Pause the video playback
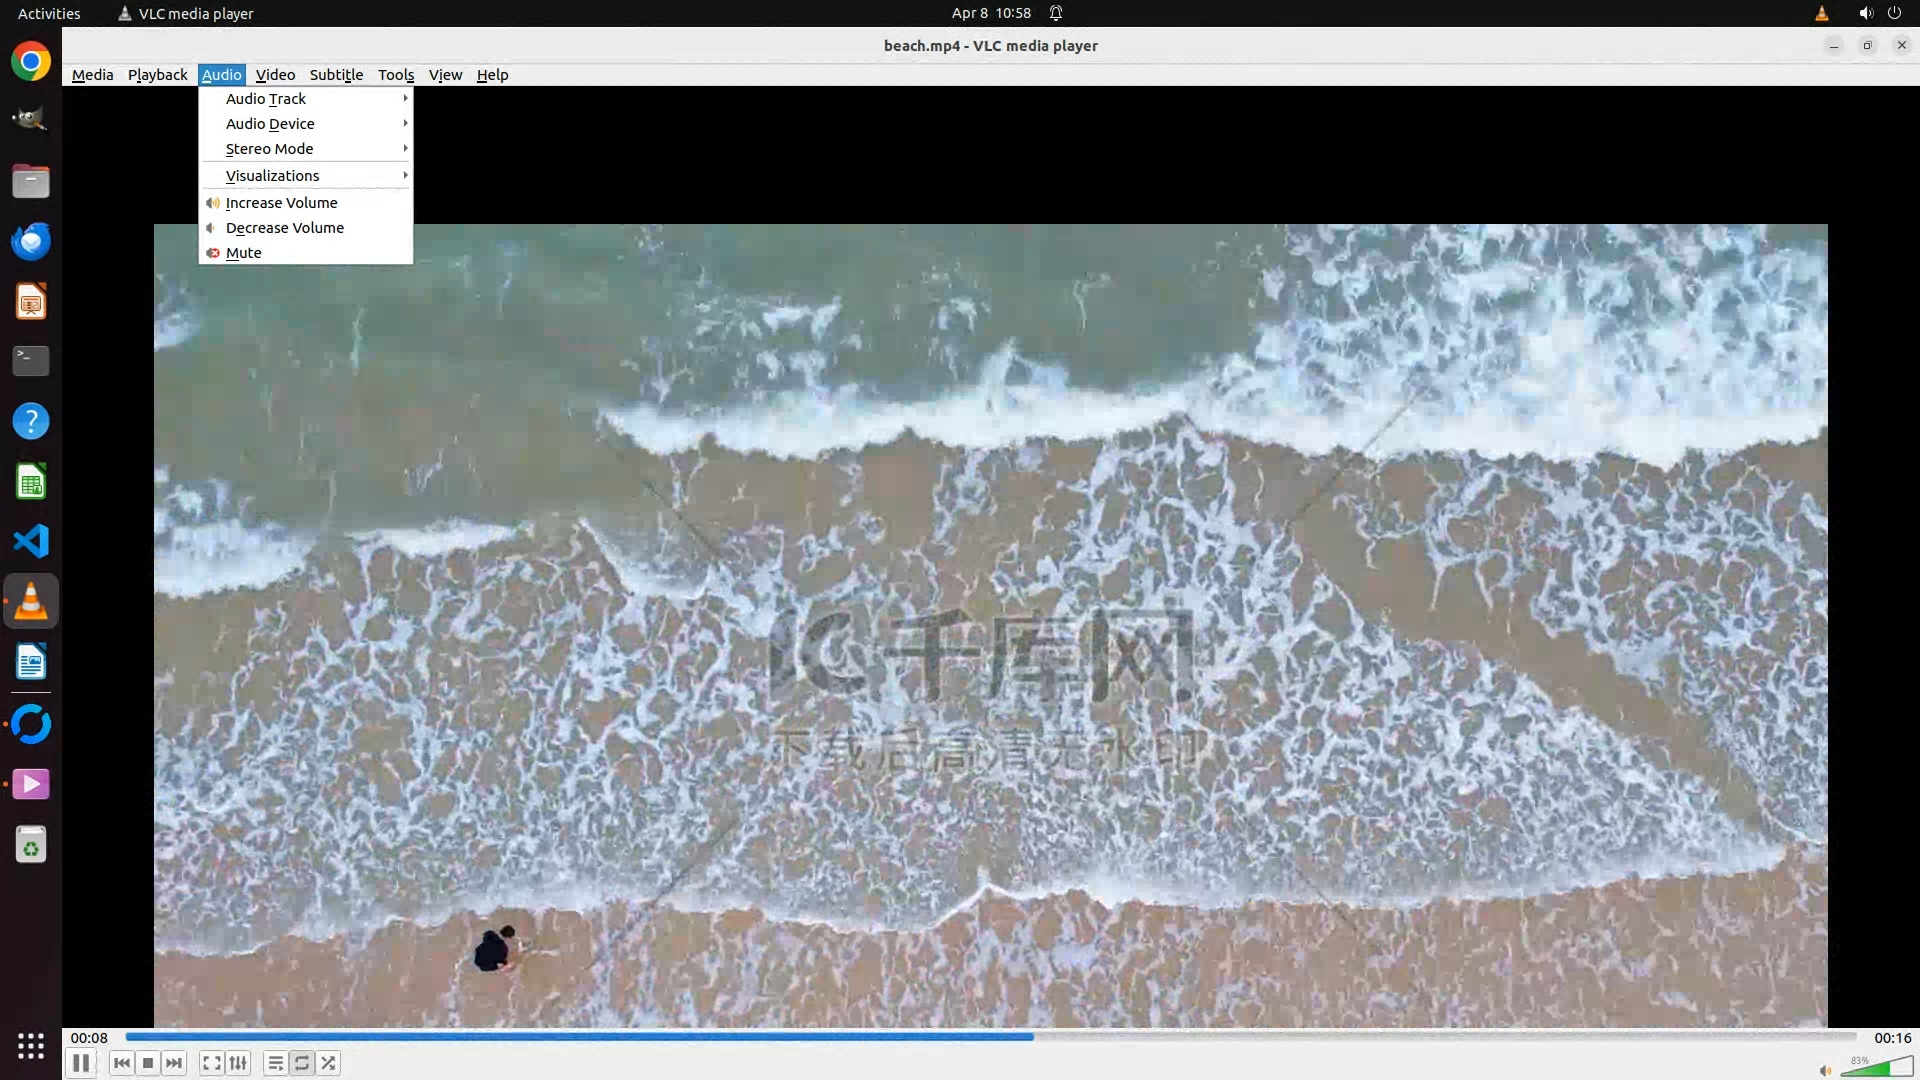The height and width of the screenshot is (1080, 1920). coord(81,1063)
